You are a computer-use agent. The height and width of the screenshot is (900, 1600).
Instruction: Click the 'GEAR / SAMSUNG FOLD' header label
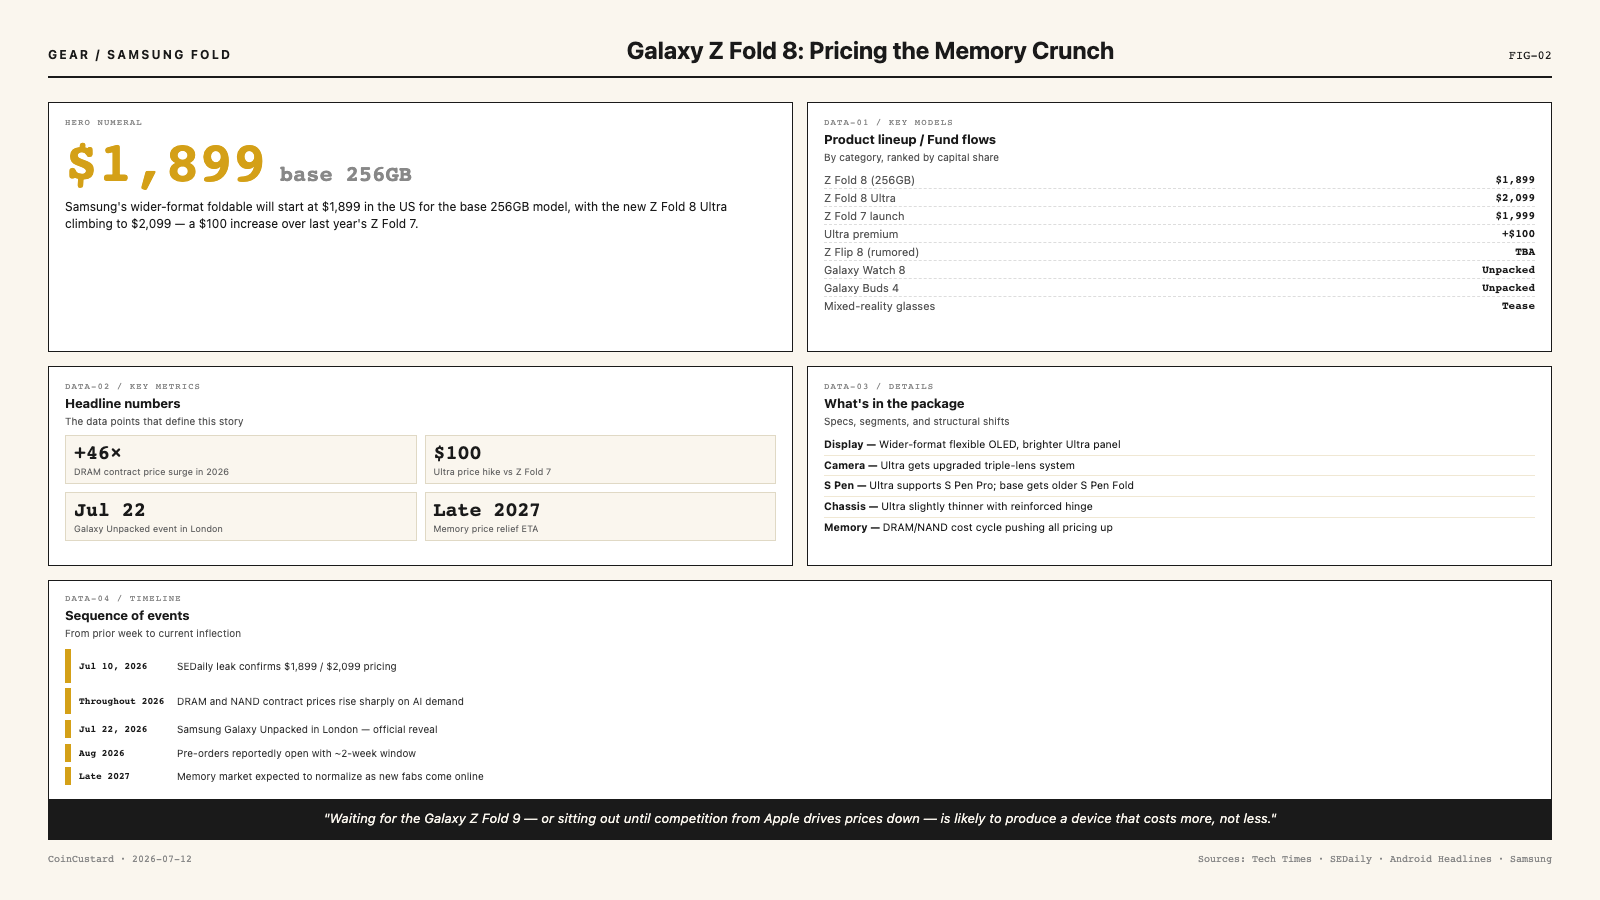[x=139, y=55]
